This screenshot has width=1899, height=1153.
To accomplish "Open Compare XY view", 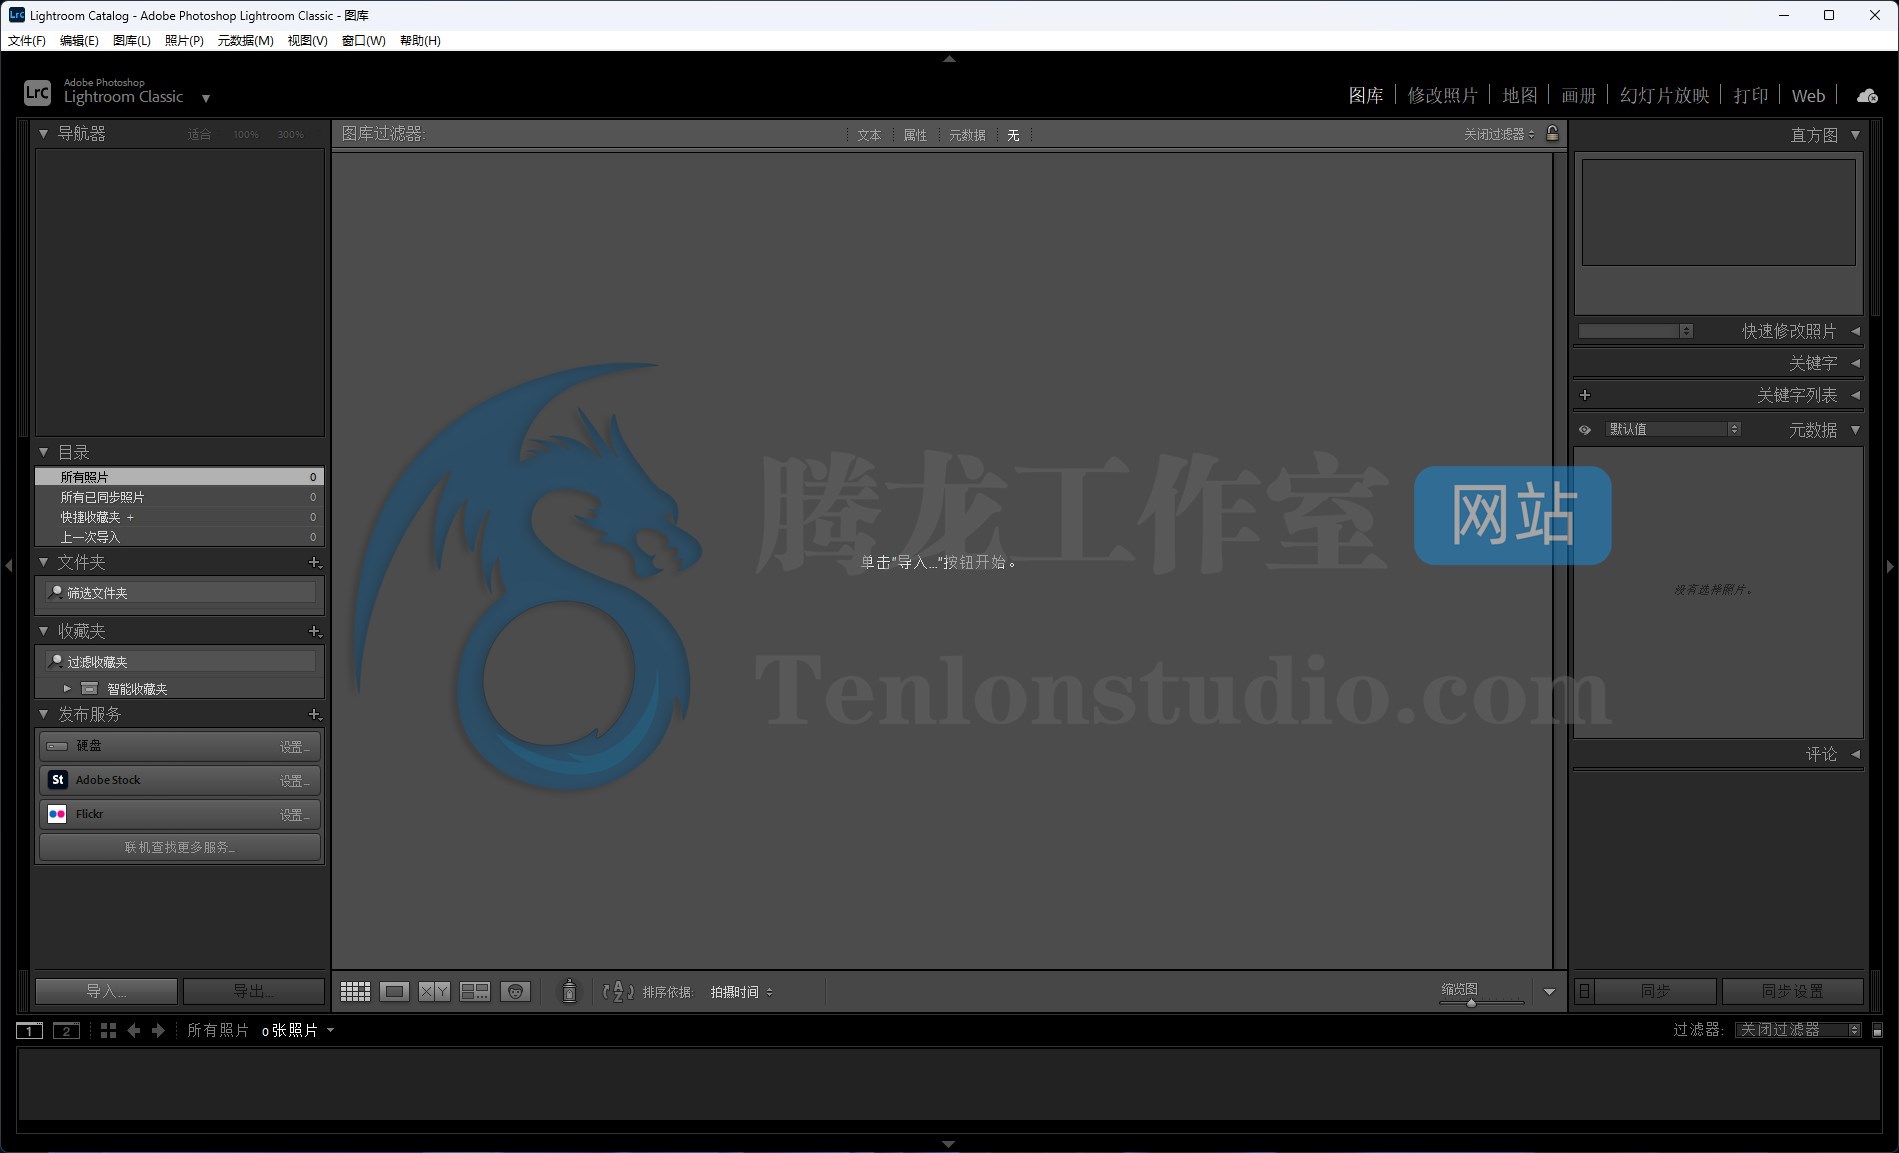I will [434, 992].
